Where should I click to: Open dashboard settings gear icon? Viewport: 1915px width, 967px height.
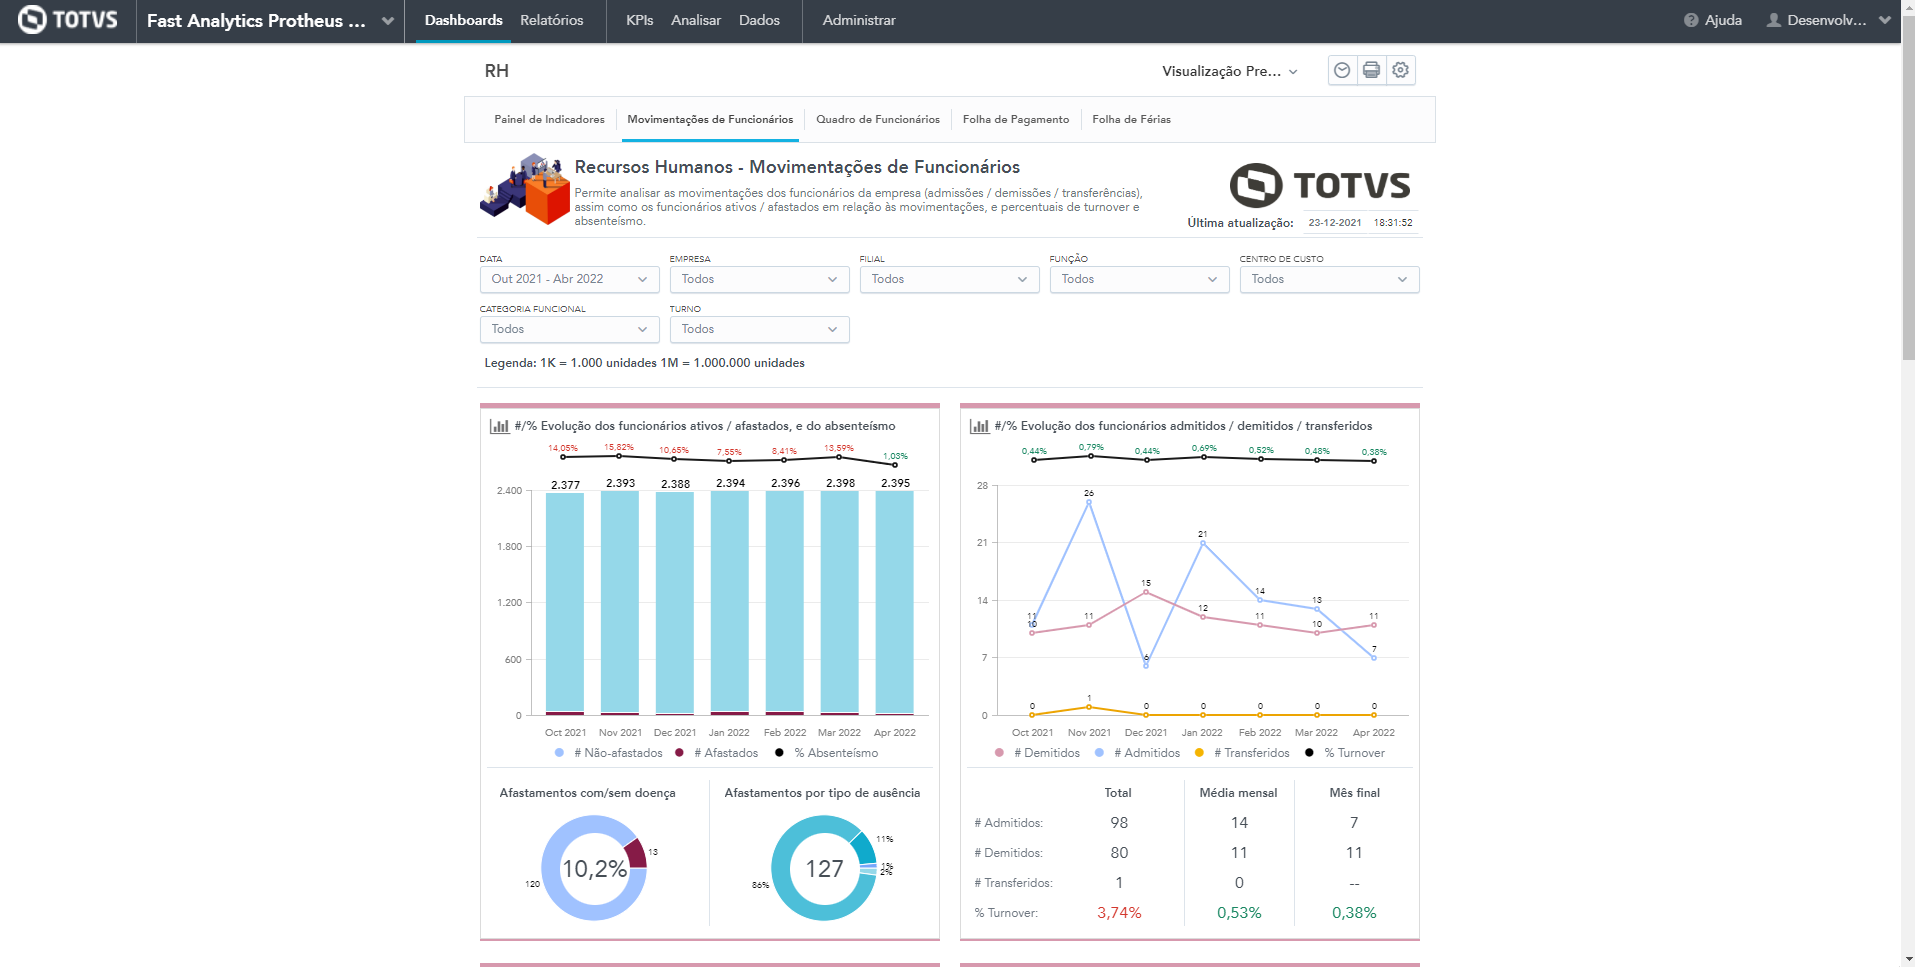click(x=1400, y=70)
